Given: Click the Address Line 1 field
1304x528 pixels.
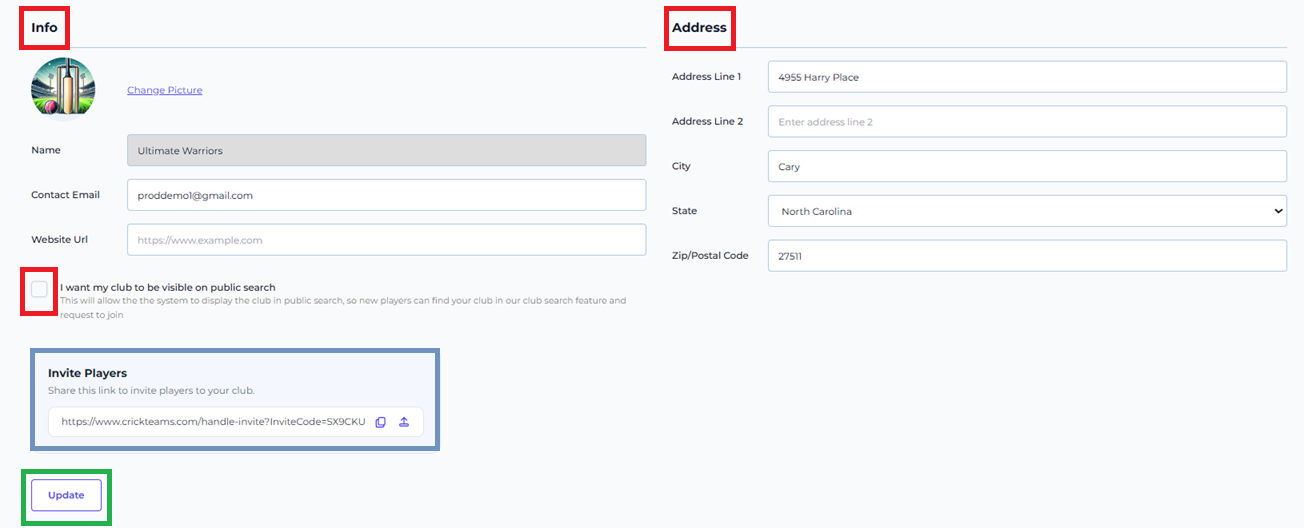Looking at the screenshot, I should (x=1027, y=77).
